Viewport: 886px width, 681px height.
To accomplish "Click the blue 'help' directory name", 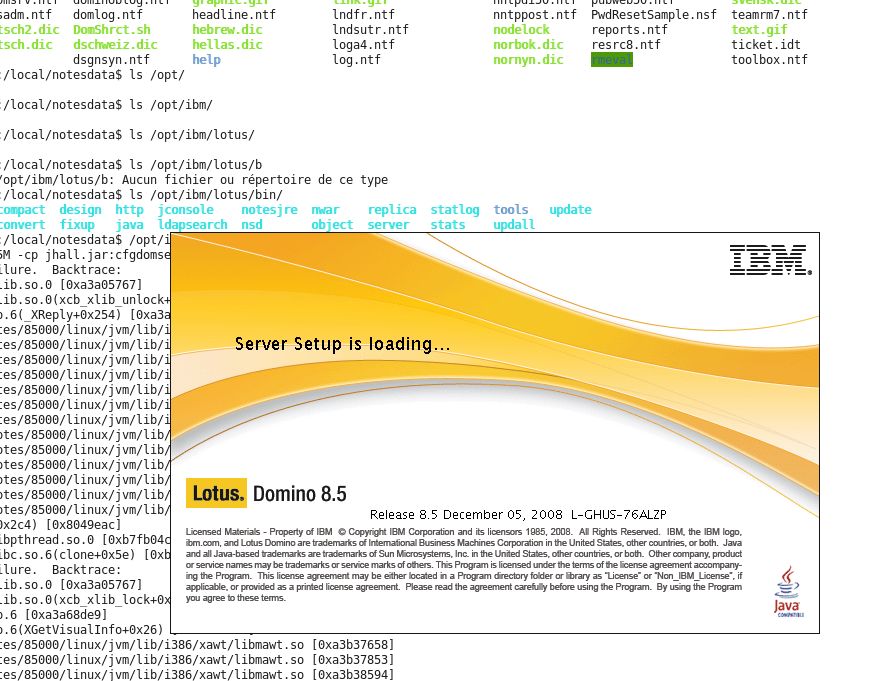I will [206, 60].
